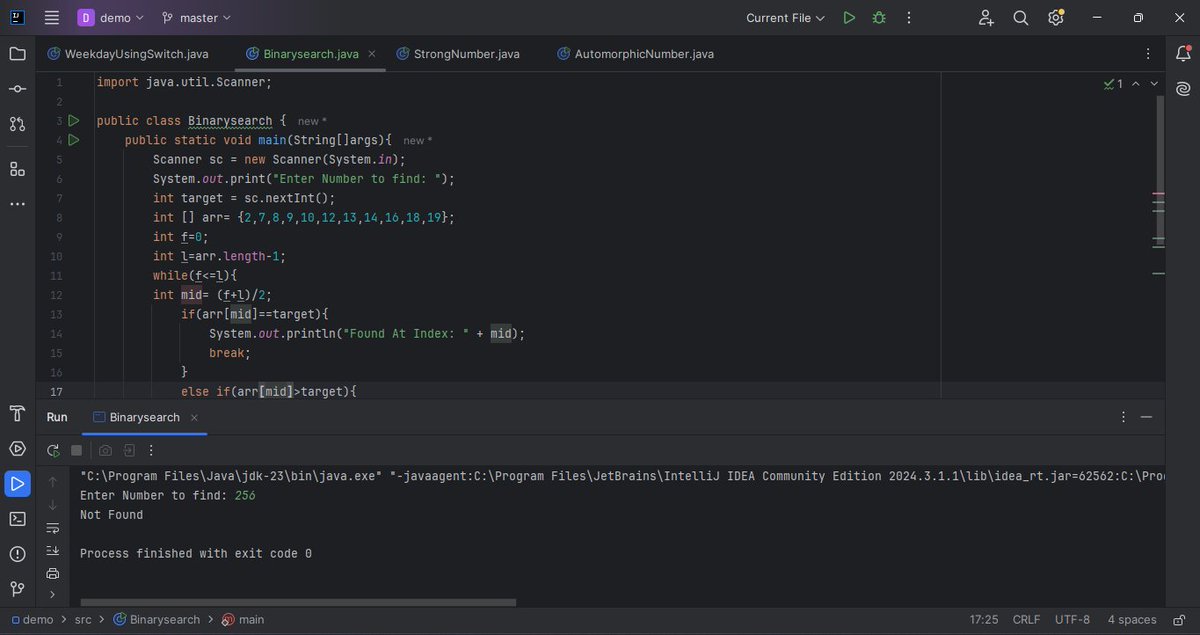Open the Notifications bell
Image resolution: width=1200 pixels, height=635 pixels.
click(1182, 54)
